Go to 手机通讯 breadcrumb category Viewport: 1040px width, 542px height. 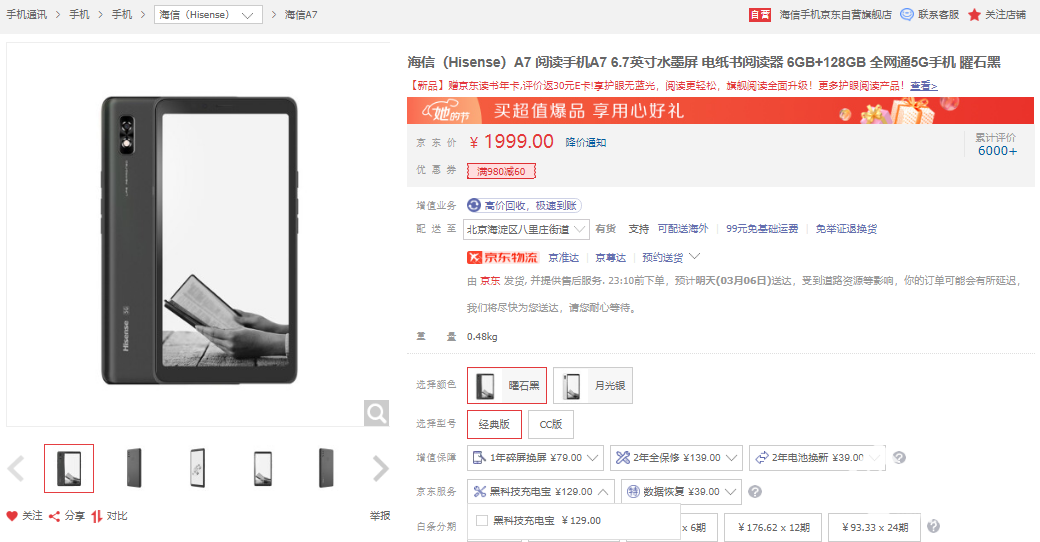27,15
